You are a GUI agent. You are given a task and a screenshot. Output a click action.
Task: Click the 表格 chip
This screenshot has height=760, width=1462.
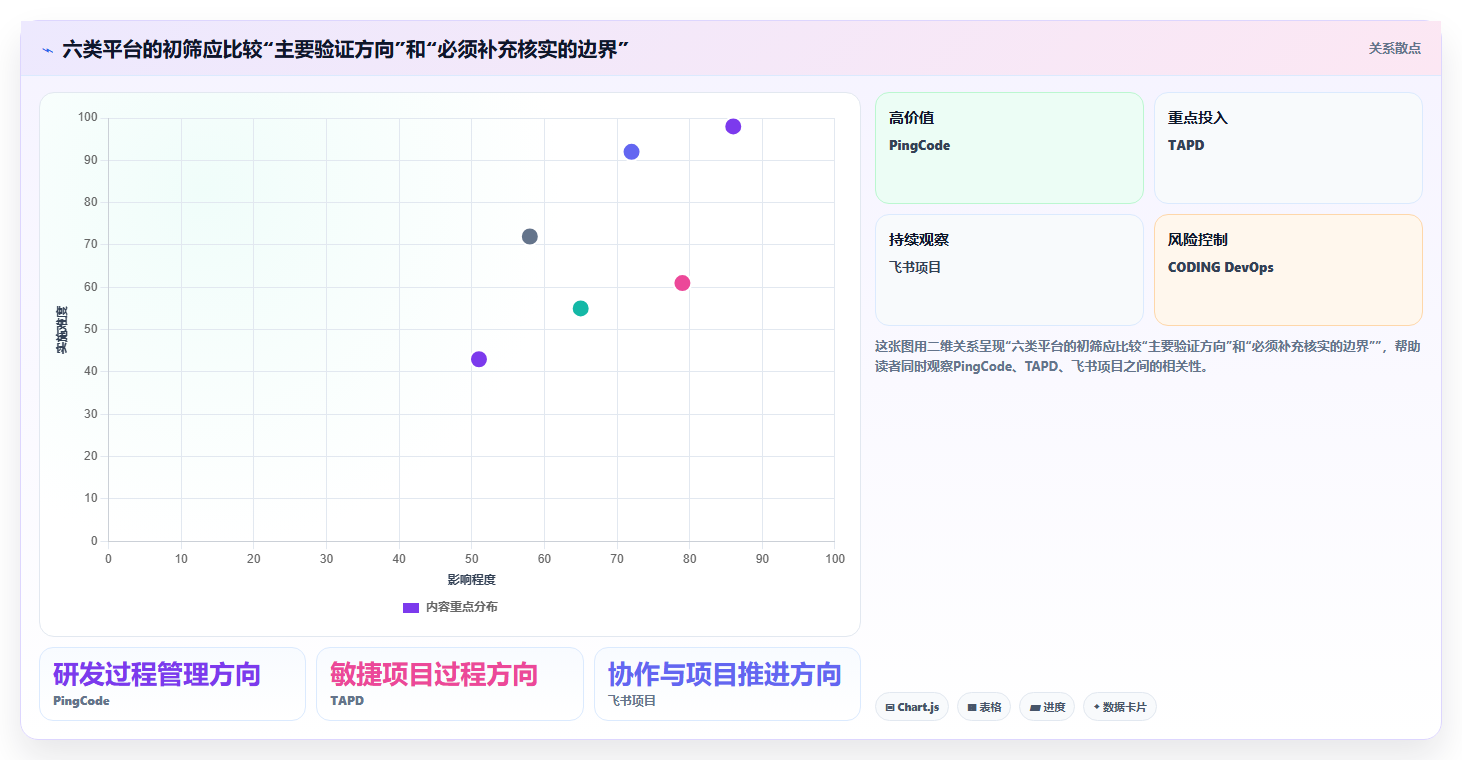(984, 707)
